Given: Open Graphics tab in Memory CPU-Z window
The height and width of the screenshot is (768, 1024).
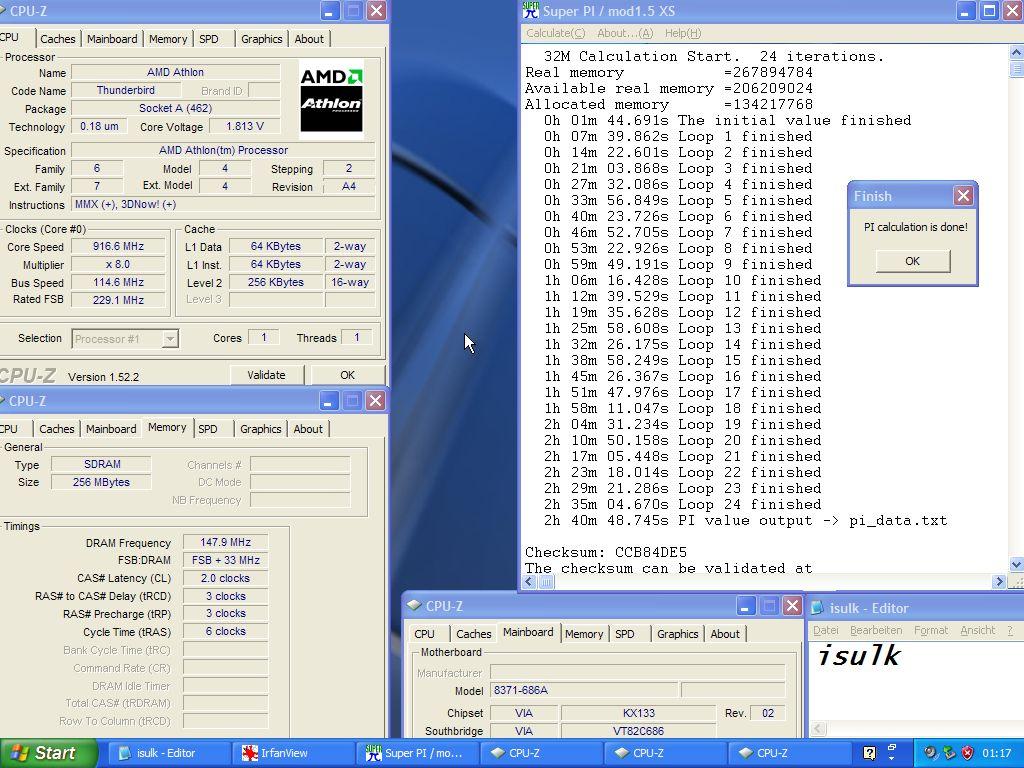Looking at the screenshot, I should (x=261, y=429).
